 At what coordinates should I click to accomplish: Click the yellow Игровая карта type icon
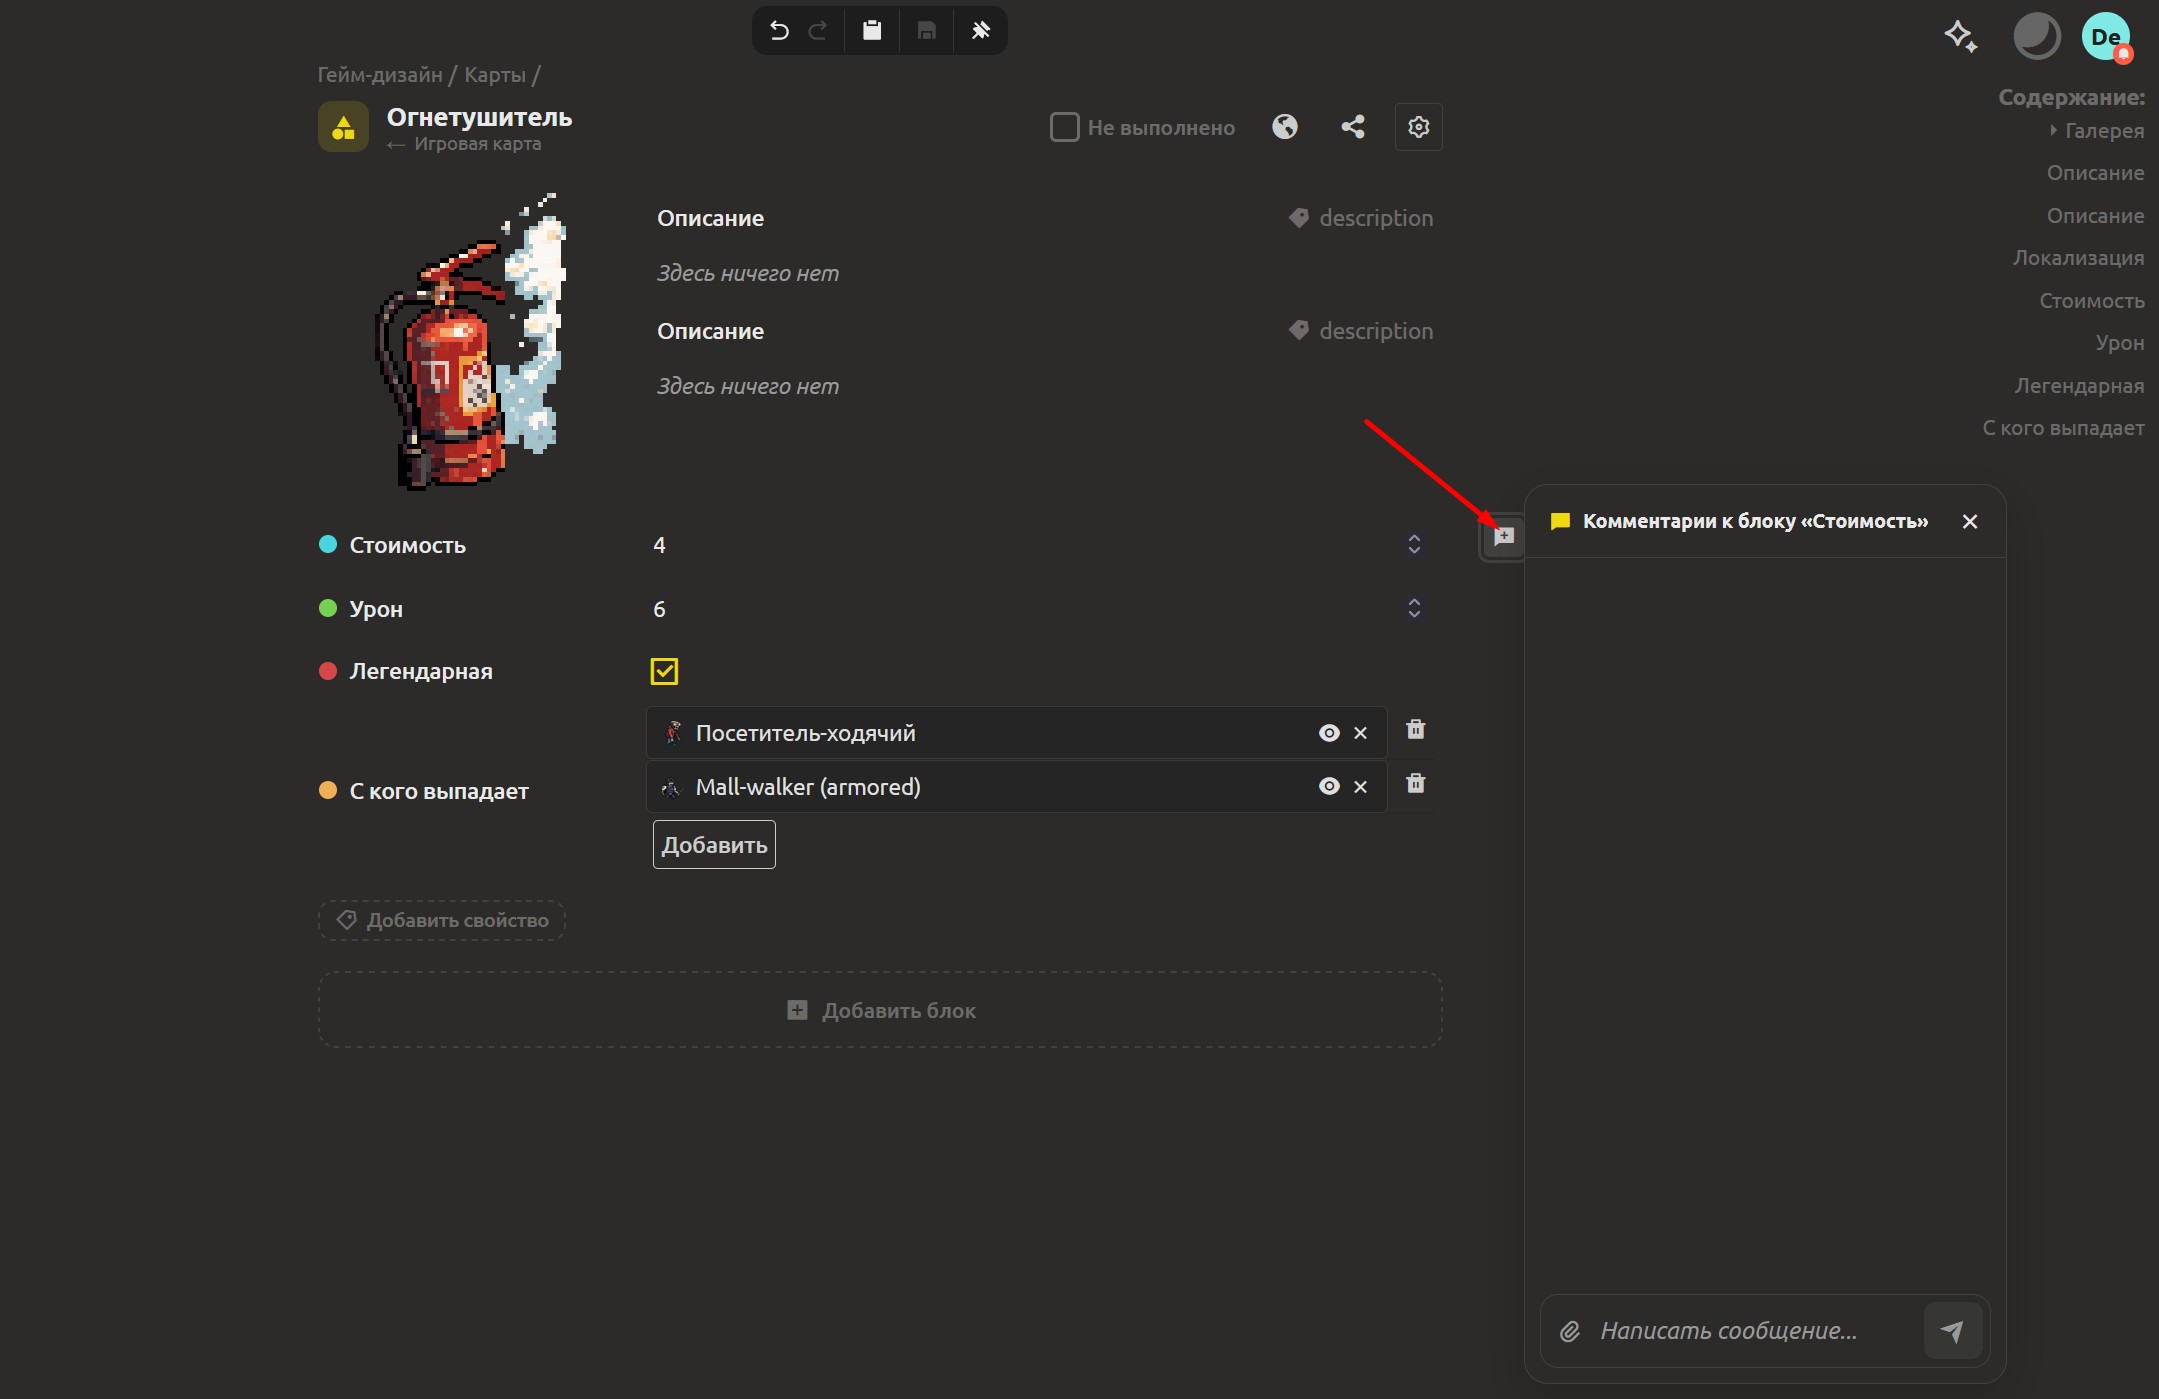click(343, 127)
